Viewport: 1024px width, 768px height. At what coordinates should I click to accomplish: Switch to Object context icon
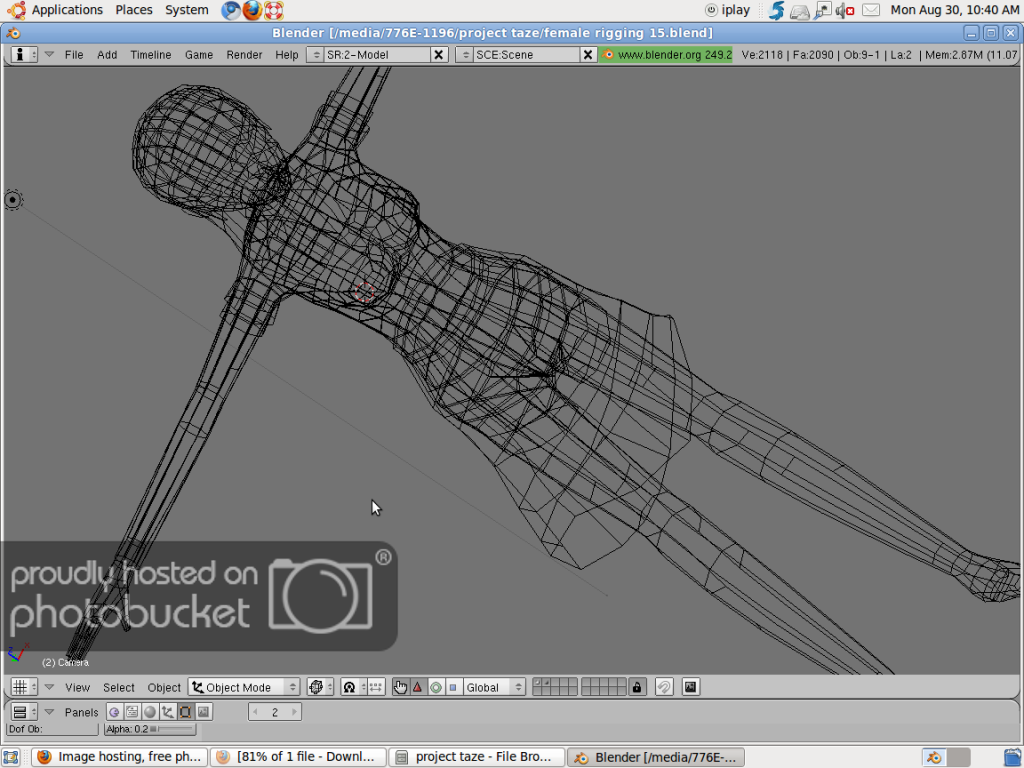167,712
